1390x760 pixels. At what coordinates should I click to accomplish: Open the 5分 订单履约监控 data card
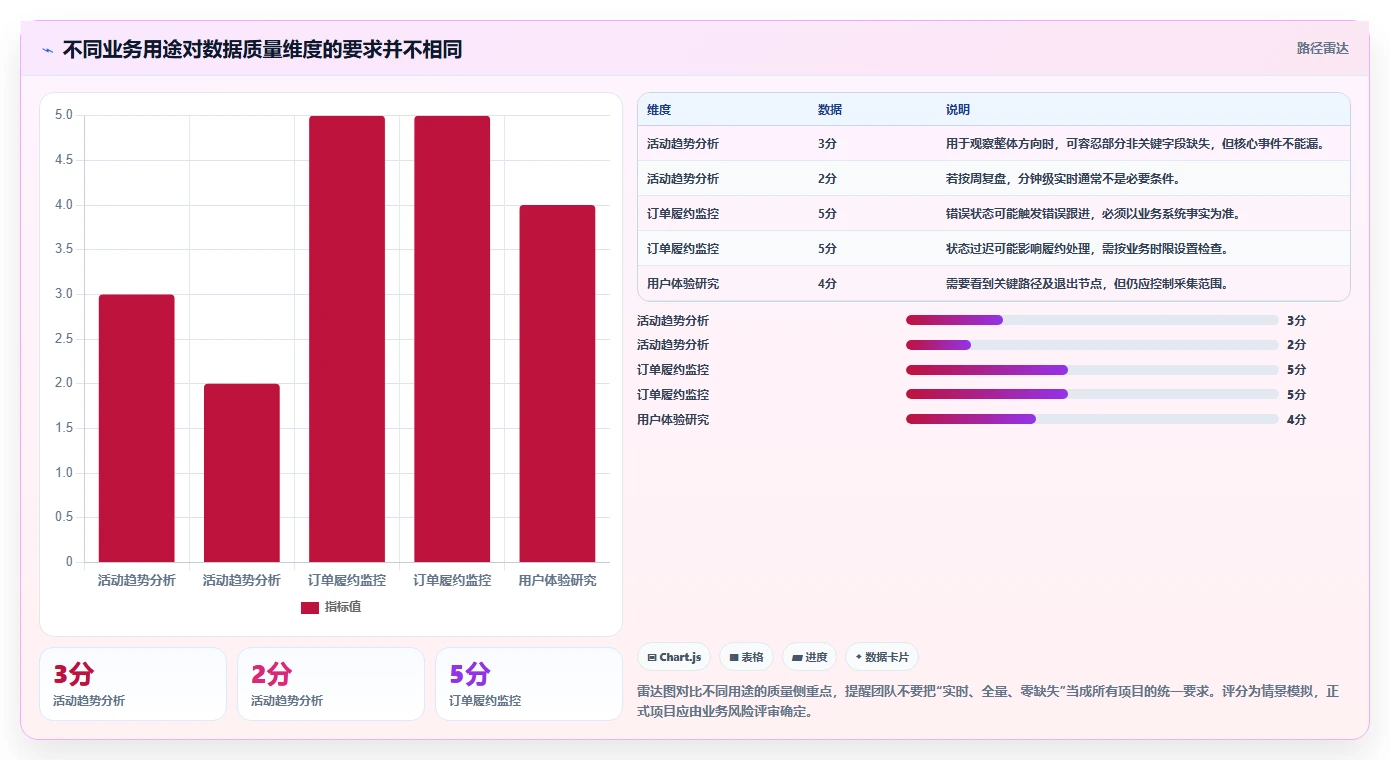coord(529,684)
